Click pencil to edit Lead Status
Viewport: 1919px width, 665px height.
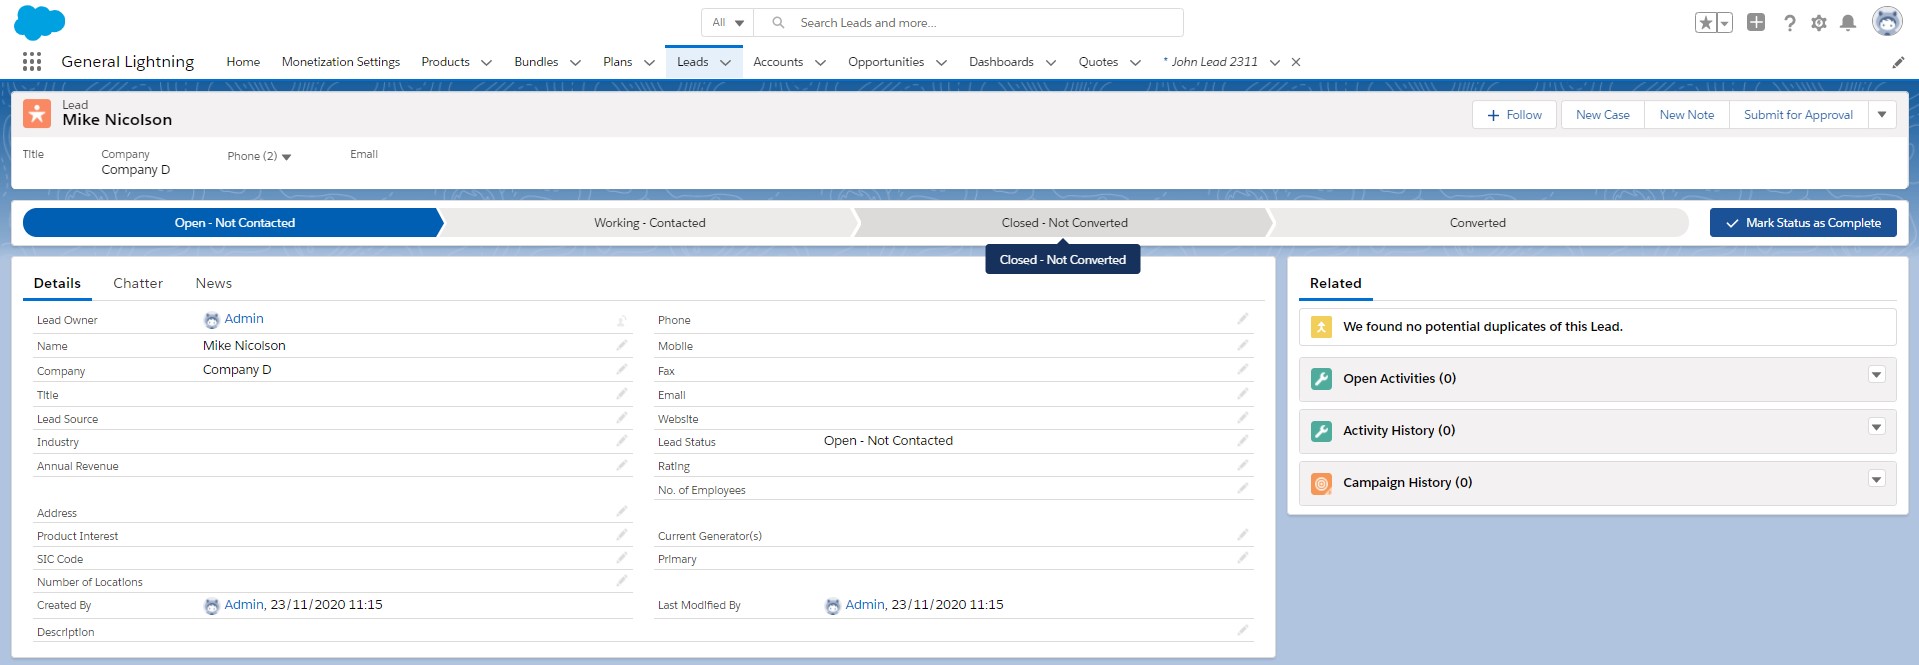(1242, 441)
